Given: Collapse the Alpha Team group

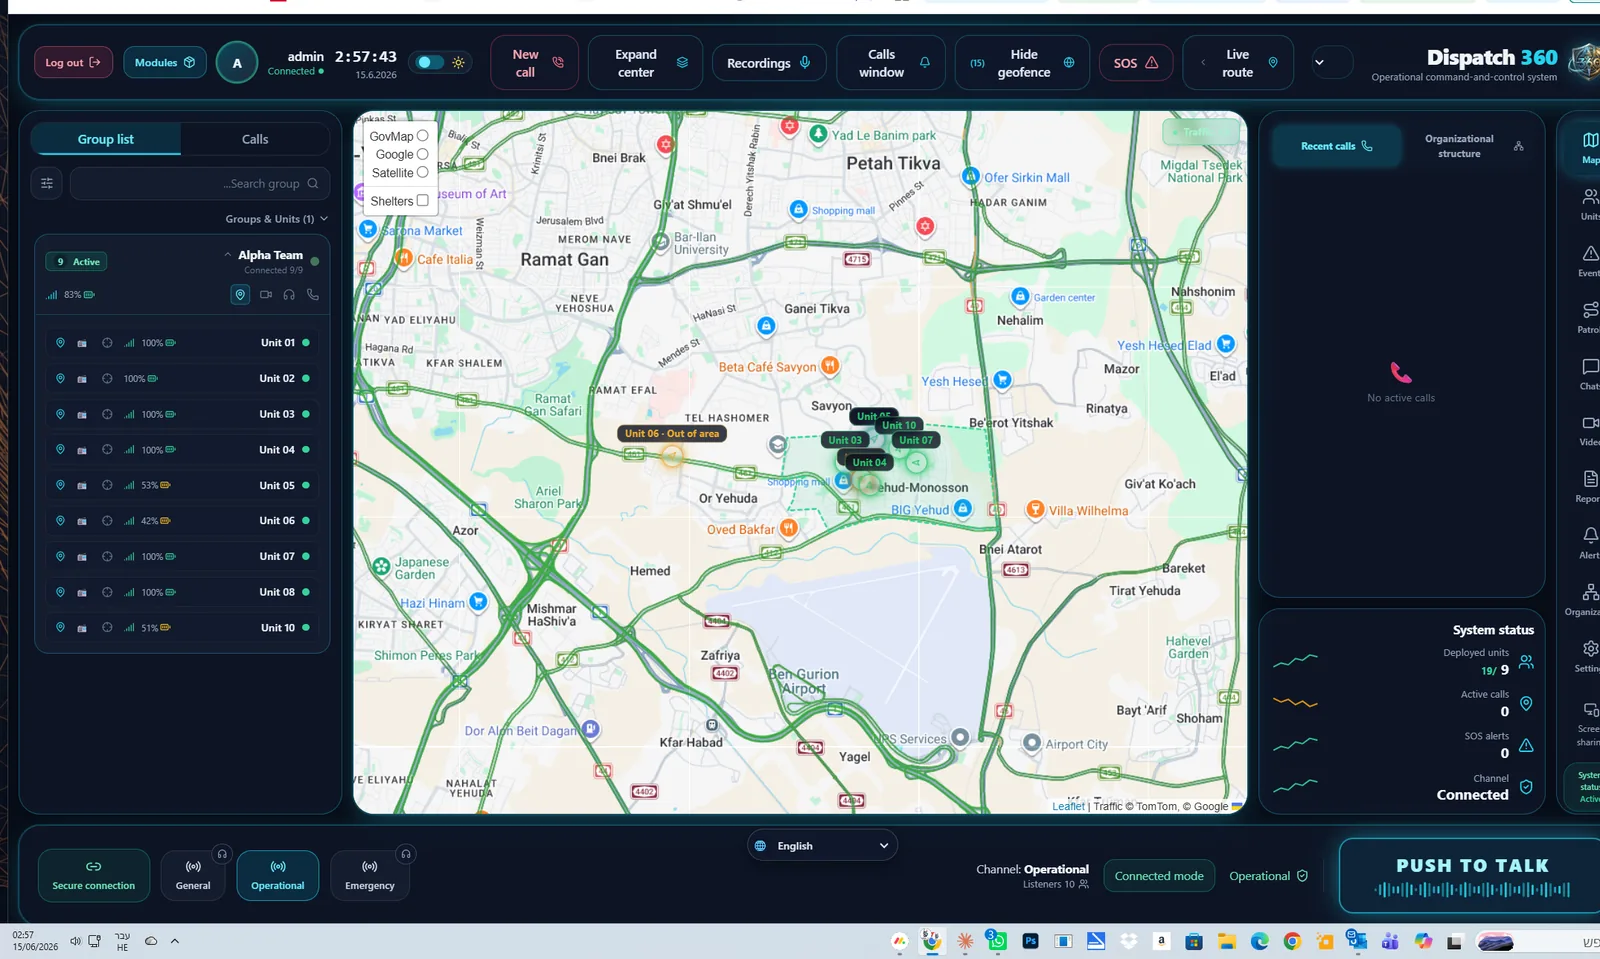Looking at the screenshot, I should (x=228, y=255).
